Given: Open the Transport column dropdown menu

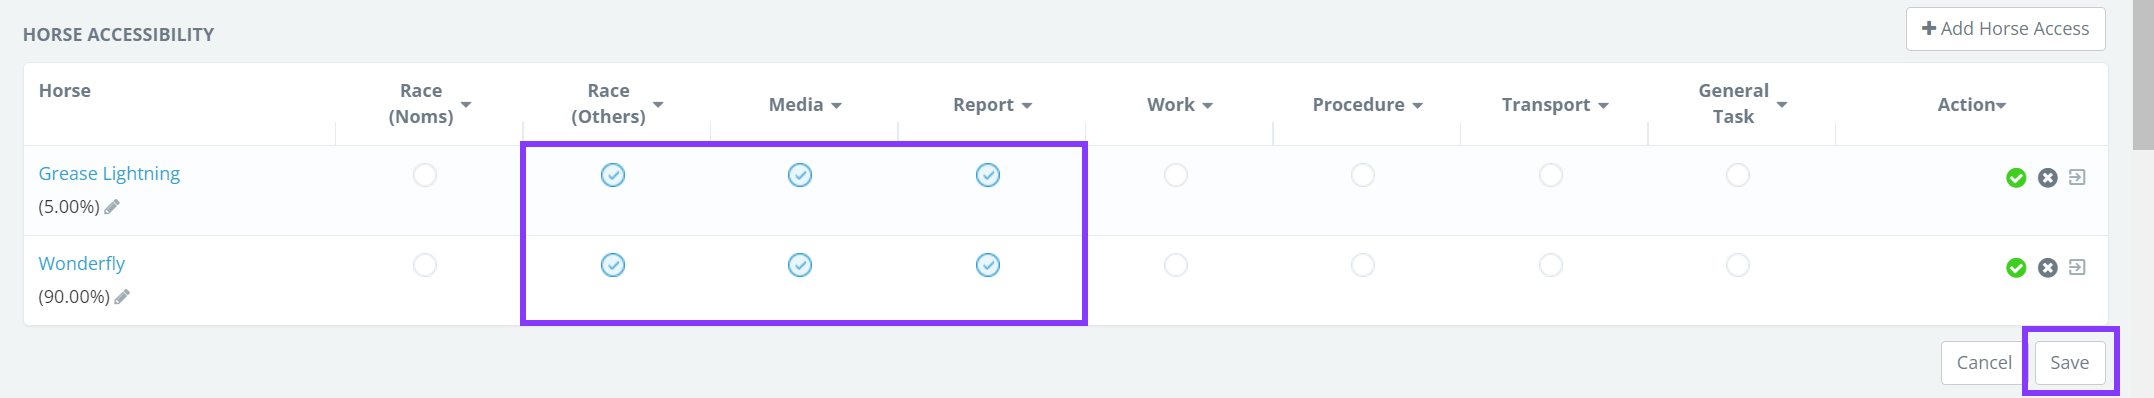Looking at the screenshot, I should coord(1603,105).
